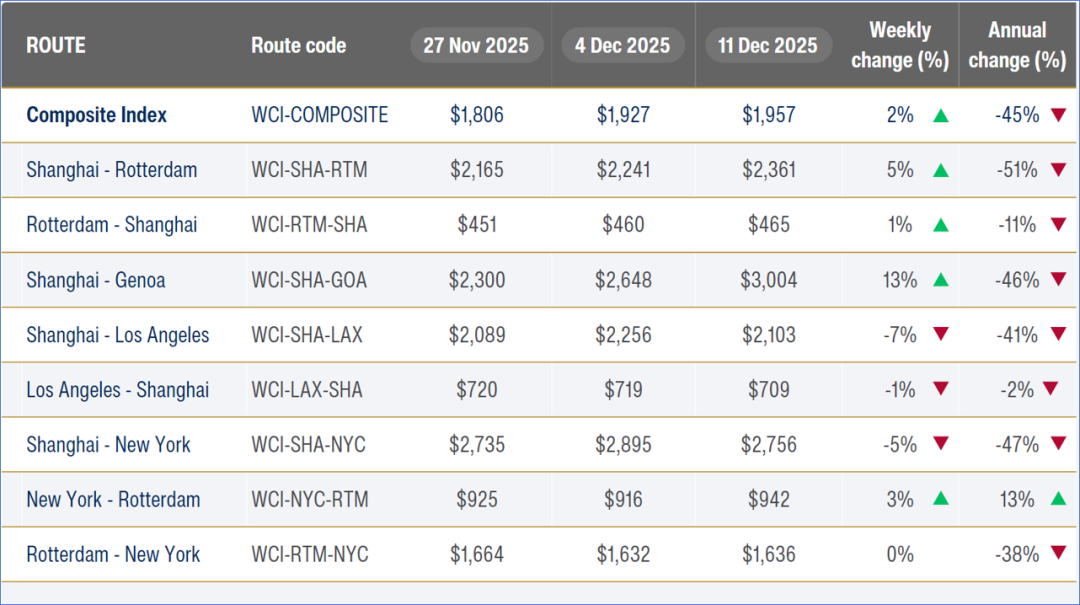Click the Annual change (%) header
This screenshot has width=1080, height=605.
[1017, 46]
